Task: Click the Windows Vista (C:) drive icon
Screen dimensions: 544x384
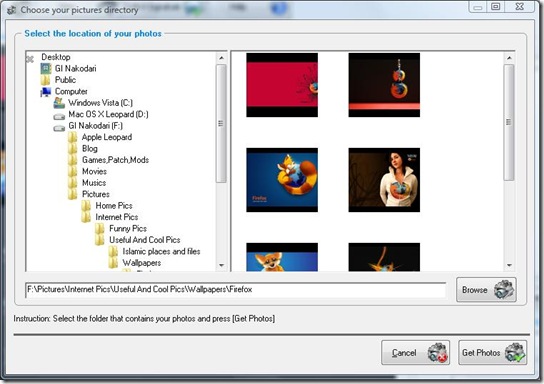Action: coord(59,103)
